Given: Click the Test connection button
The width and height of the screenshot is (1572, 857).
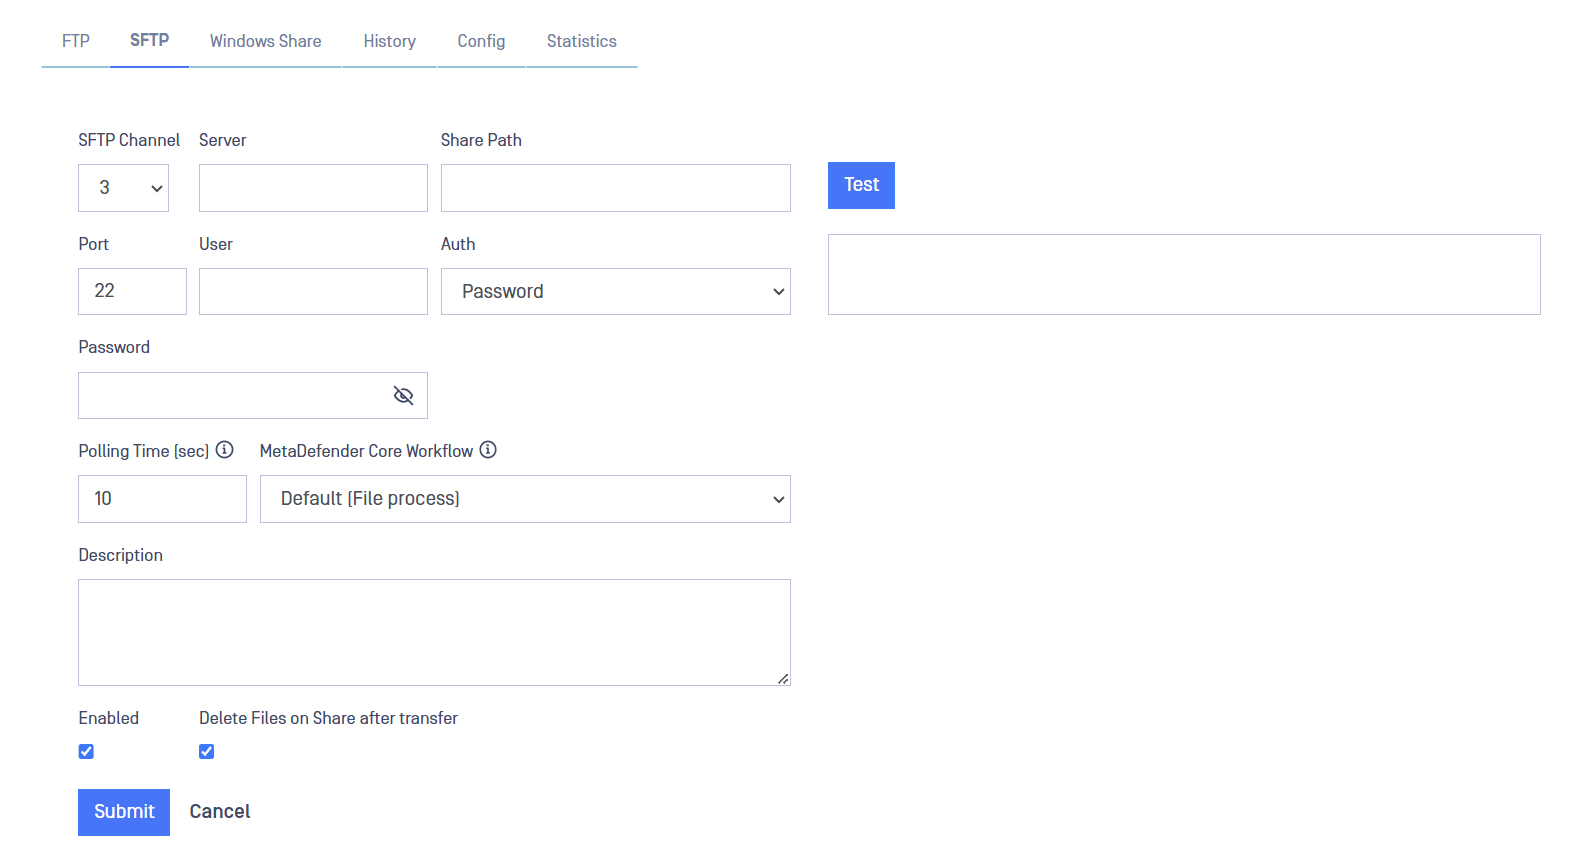Looking at the screenshot, I should (x=861, y=185).
